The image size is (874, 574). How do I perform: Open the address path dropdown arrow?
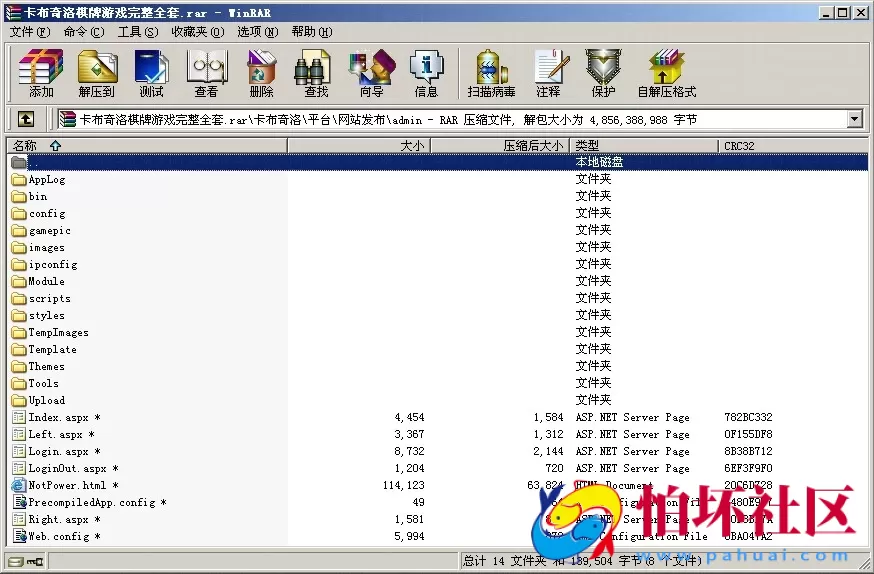pos(854,119)
